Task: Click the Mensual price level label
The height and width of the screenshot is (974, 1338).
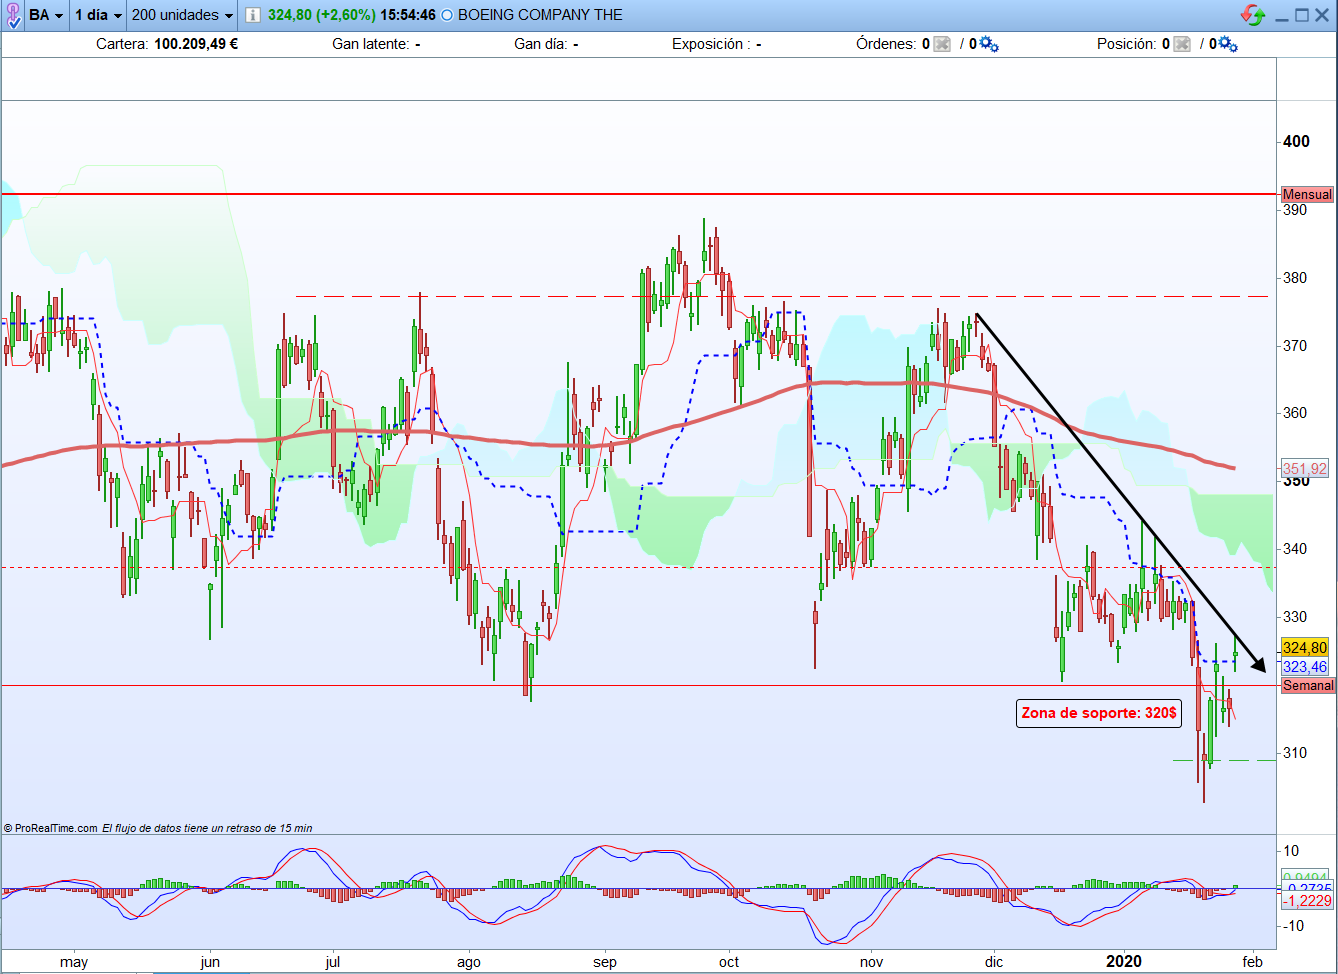Action: point(1307,195)
